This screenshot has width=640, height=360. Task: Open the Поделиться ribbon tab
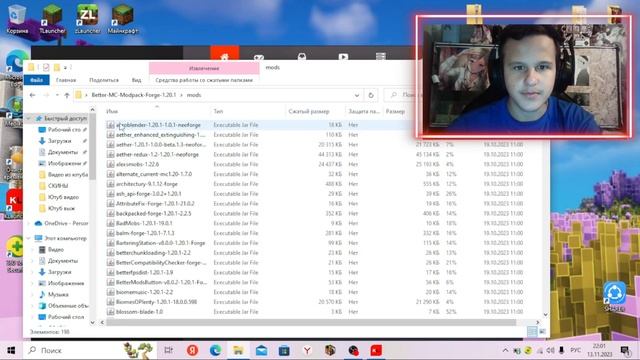[104, 80]
